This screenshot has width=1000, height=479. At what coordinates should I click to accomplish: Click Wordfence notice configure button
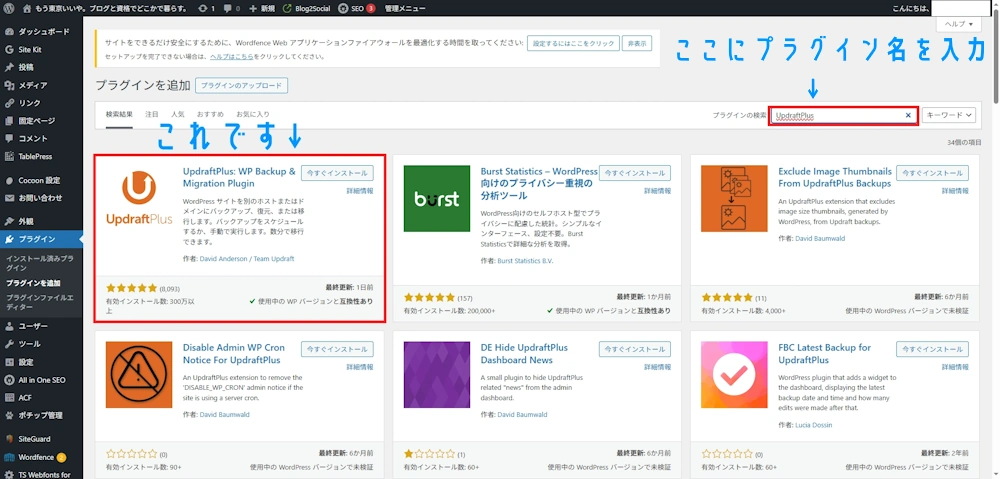pos(573,43)
